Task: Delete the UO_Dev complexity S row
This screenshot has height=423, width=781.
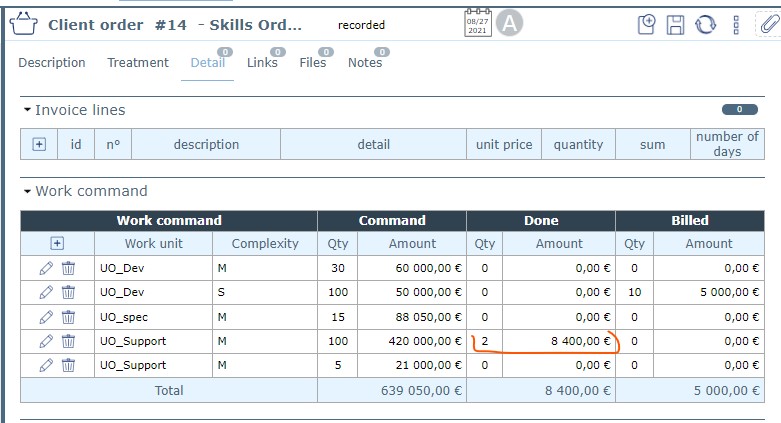Action: (68, 292)
